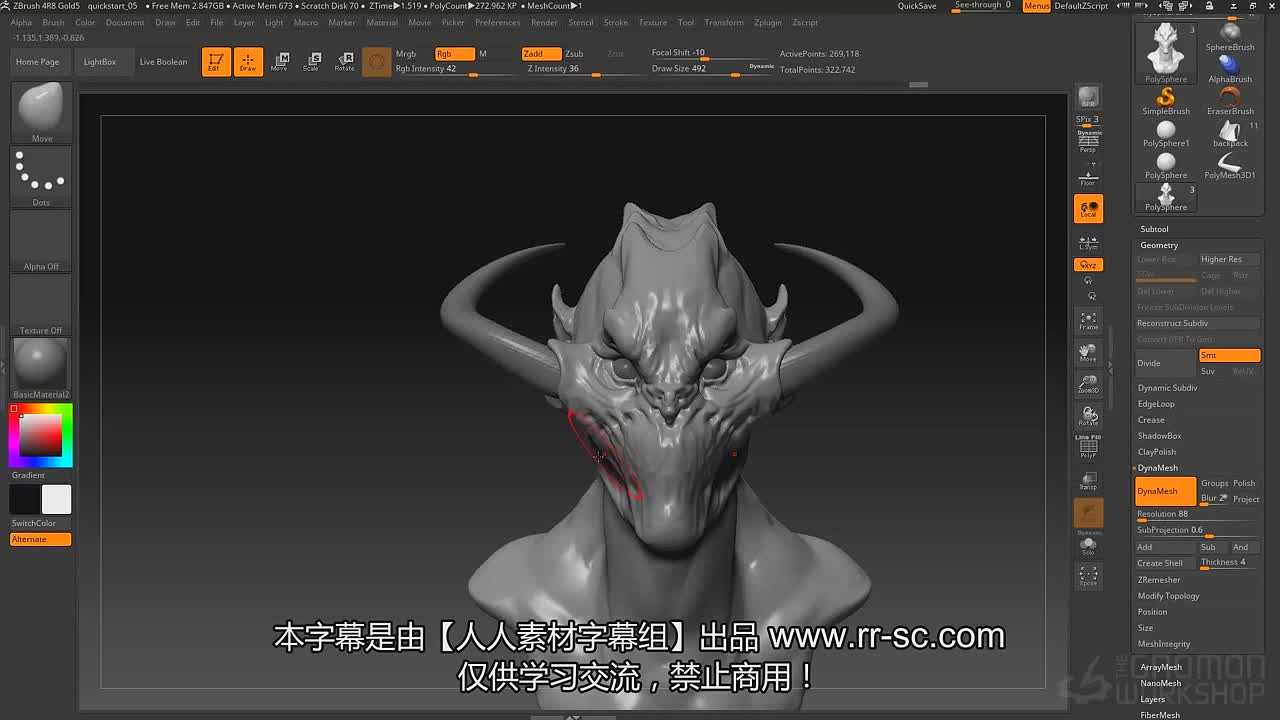
Task: Enable Zsub sculpt mode
Action: (x=574, y=54)
